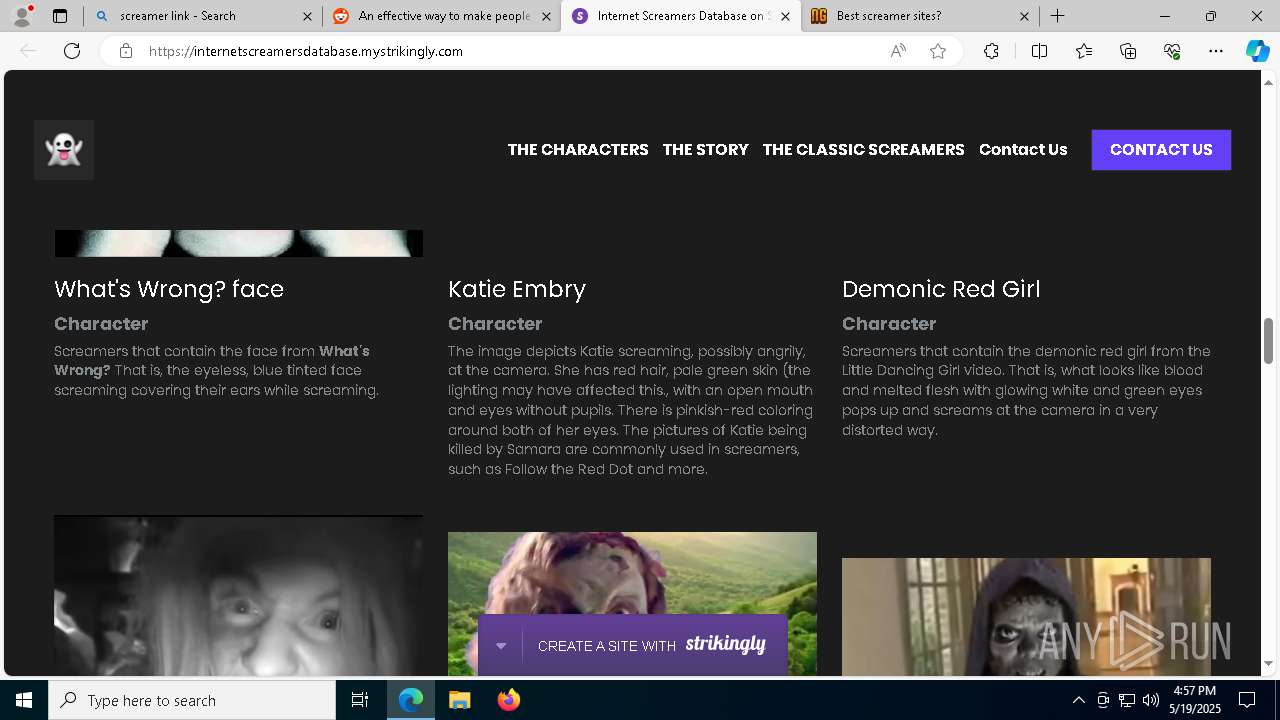
Task: Open Settings and more ellipsis menu
Action: (1216, 51)
